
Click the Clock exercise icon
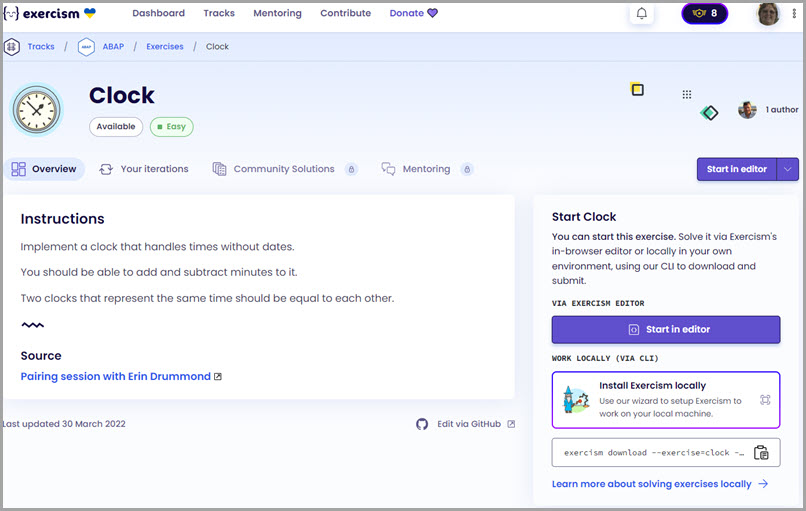37,109
